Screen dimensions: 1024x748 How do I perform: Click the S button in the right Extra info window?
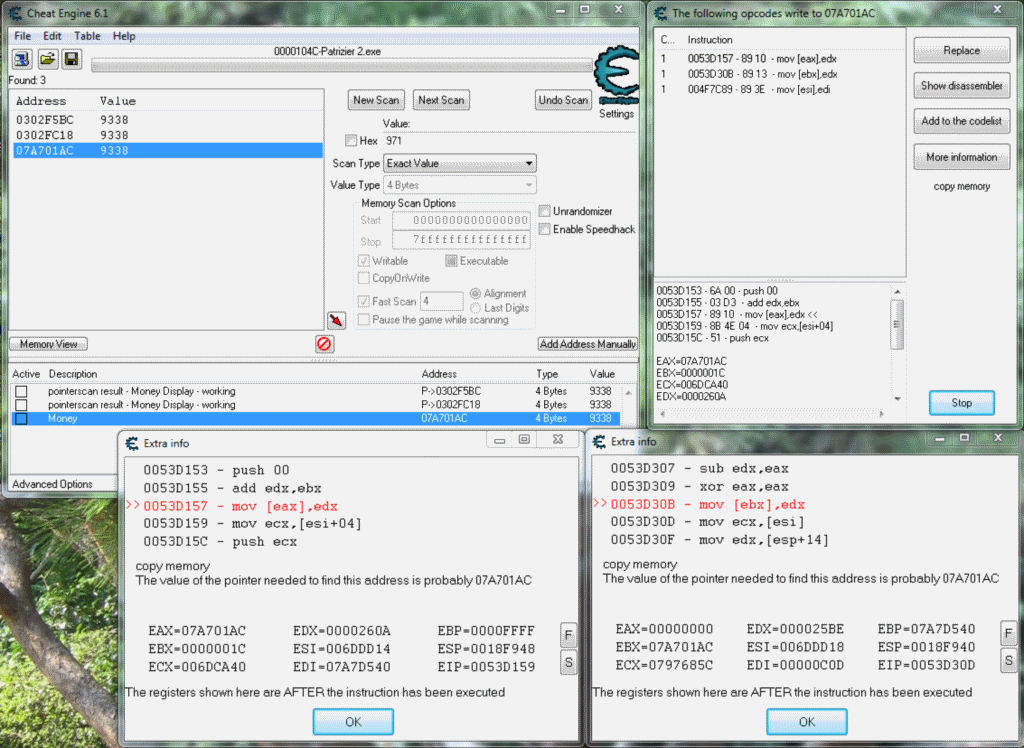coord(1008,659)
